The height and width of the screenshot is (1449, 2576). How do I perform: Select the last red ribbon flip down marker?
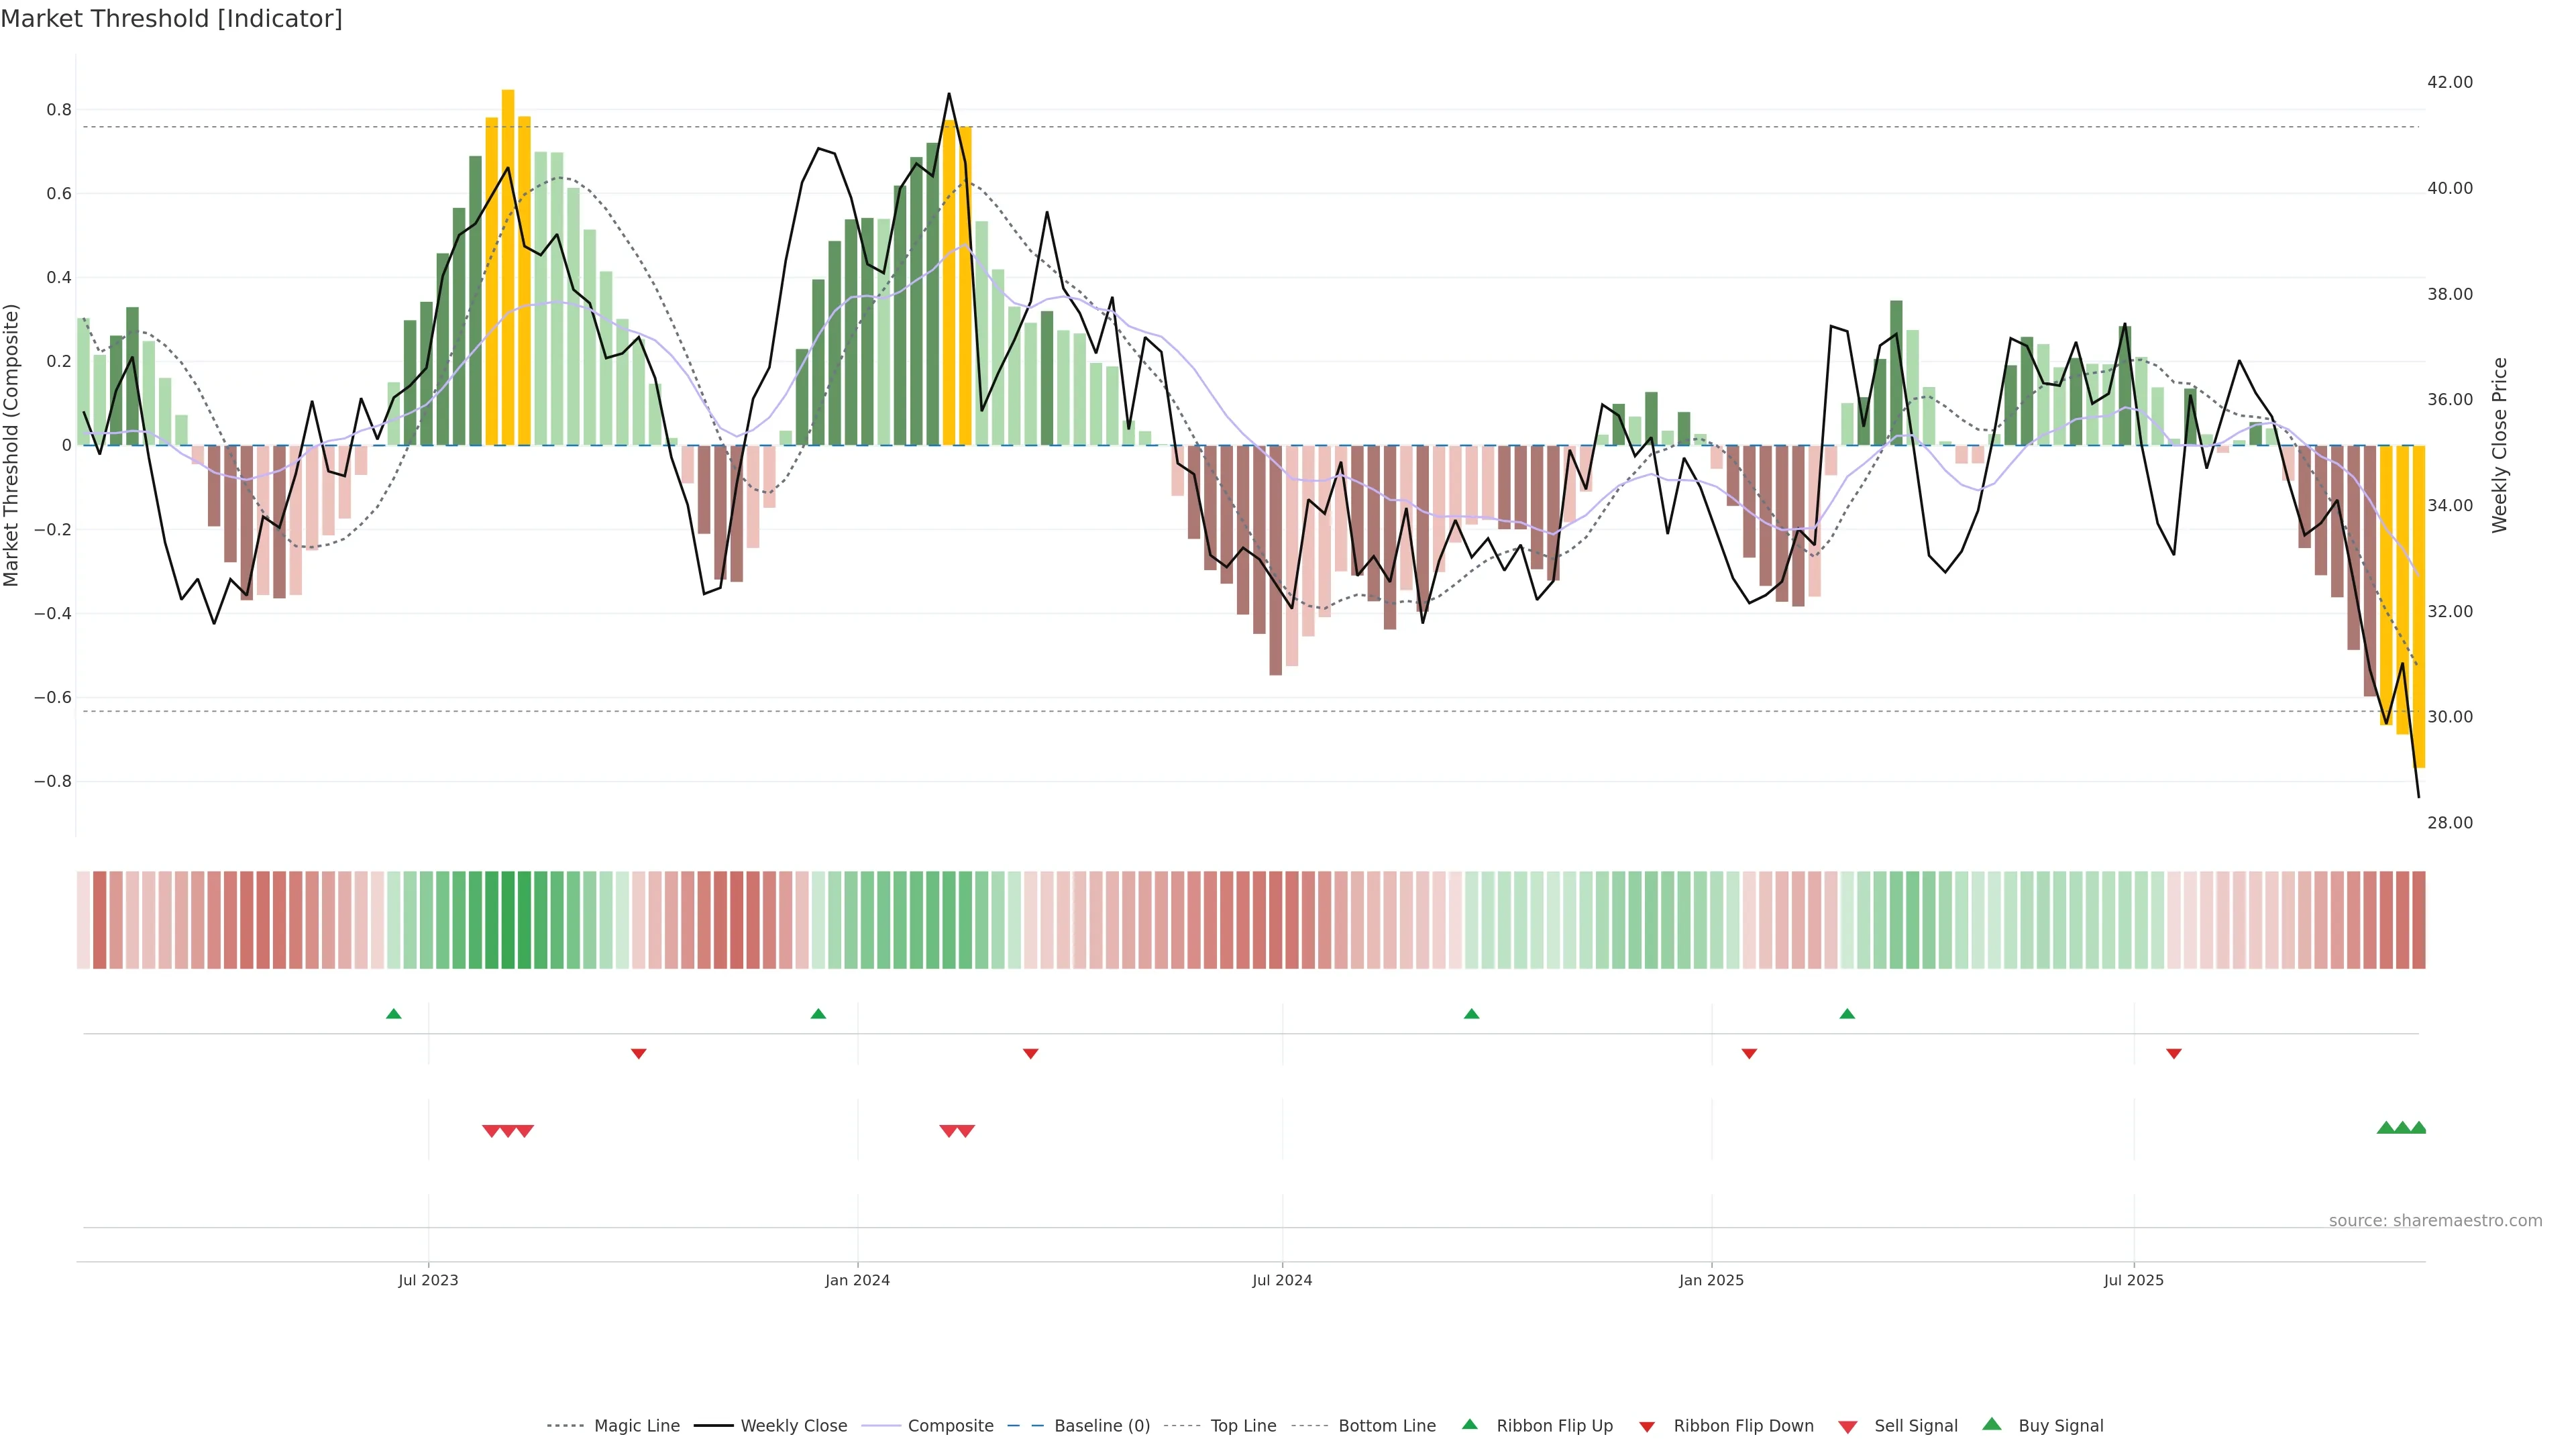[2173, 1054]
